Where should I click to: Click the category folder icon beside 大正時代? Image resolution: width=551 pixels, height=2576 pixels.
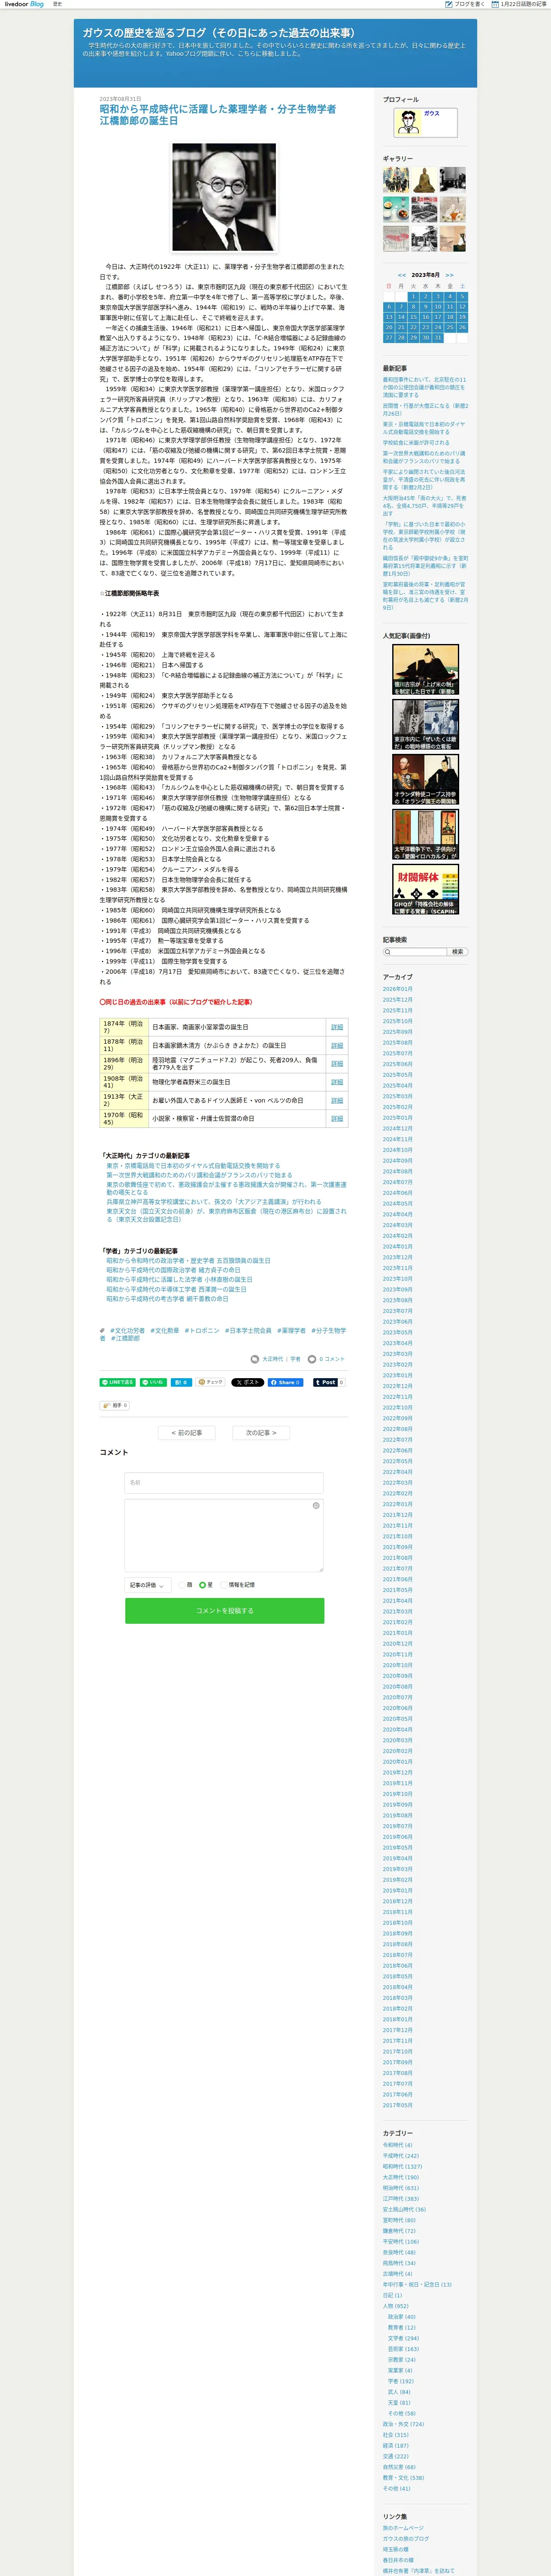[255, 1359]
